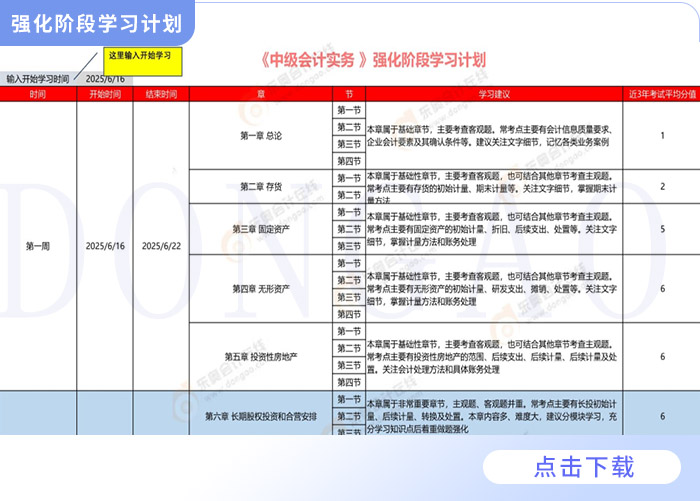Select the 第四章 无形资产 chapter cell

(261, 288)
